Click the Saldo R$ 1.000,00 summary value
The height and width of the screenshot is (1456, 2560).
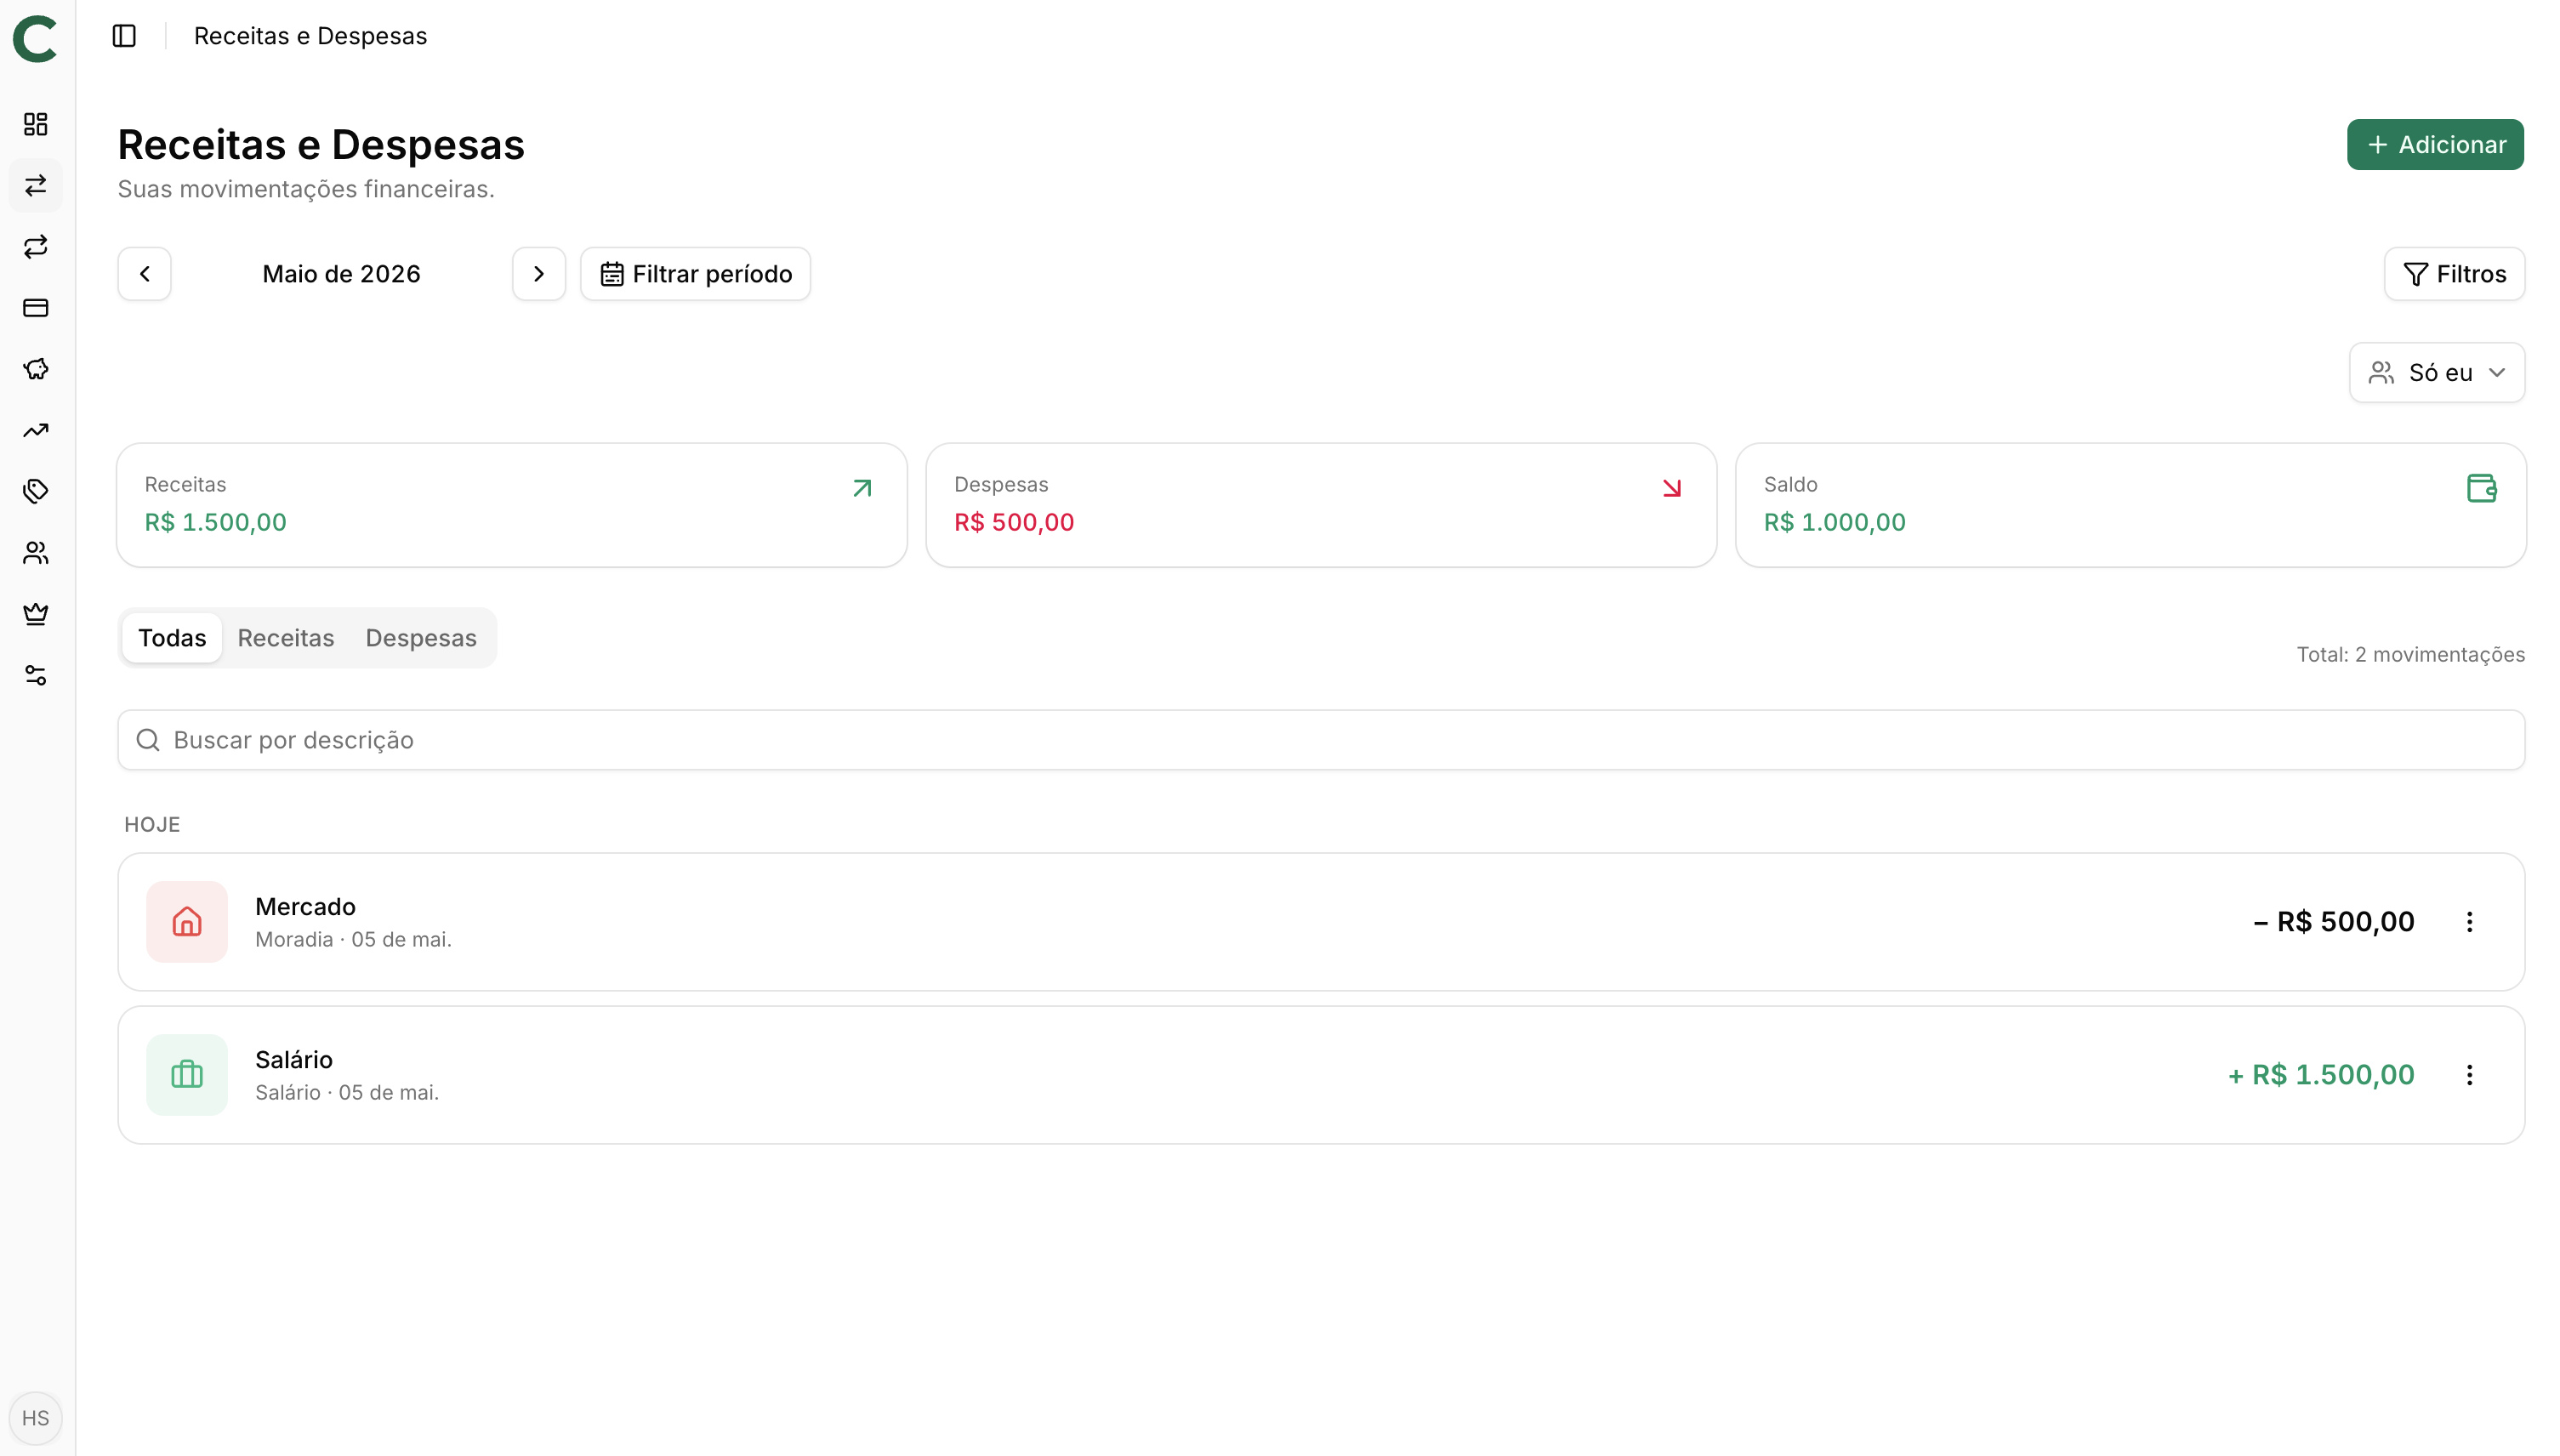[1835, 522]
